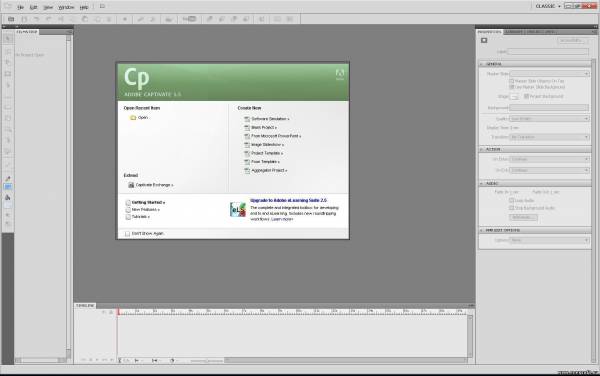Click the red playhead marker on timeline
This screenshot has width=600, height=376.
click(118, 312)
